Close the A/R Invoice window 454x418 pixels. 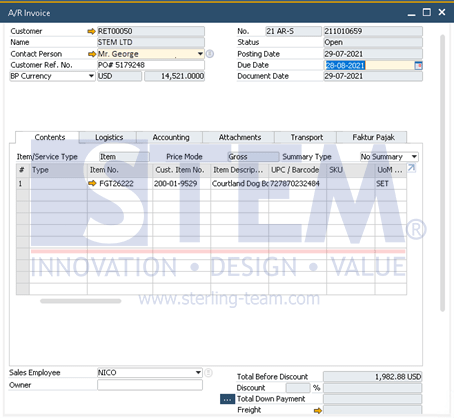[442, 13]
